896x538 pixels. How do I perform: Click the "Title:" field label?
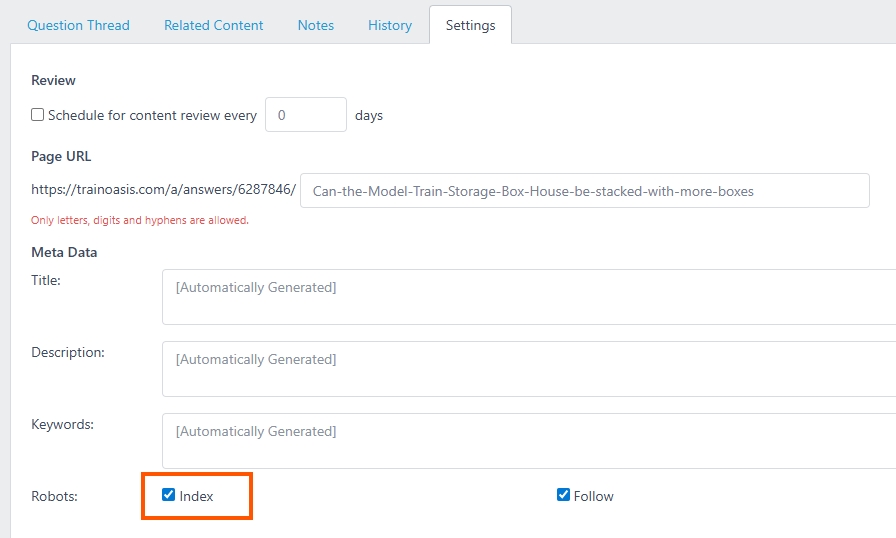pyautogui.click(x=46, y=281)
